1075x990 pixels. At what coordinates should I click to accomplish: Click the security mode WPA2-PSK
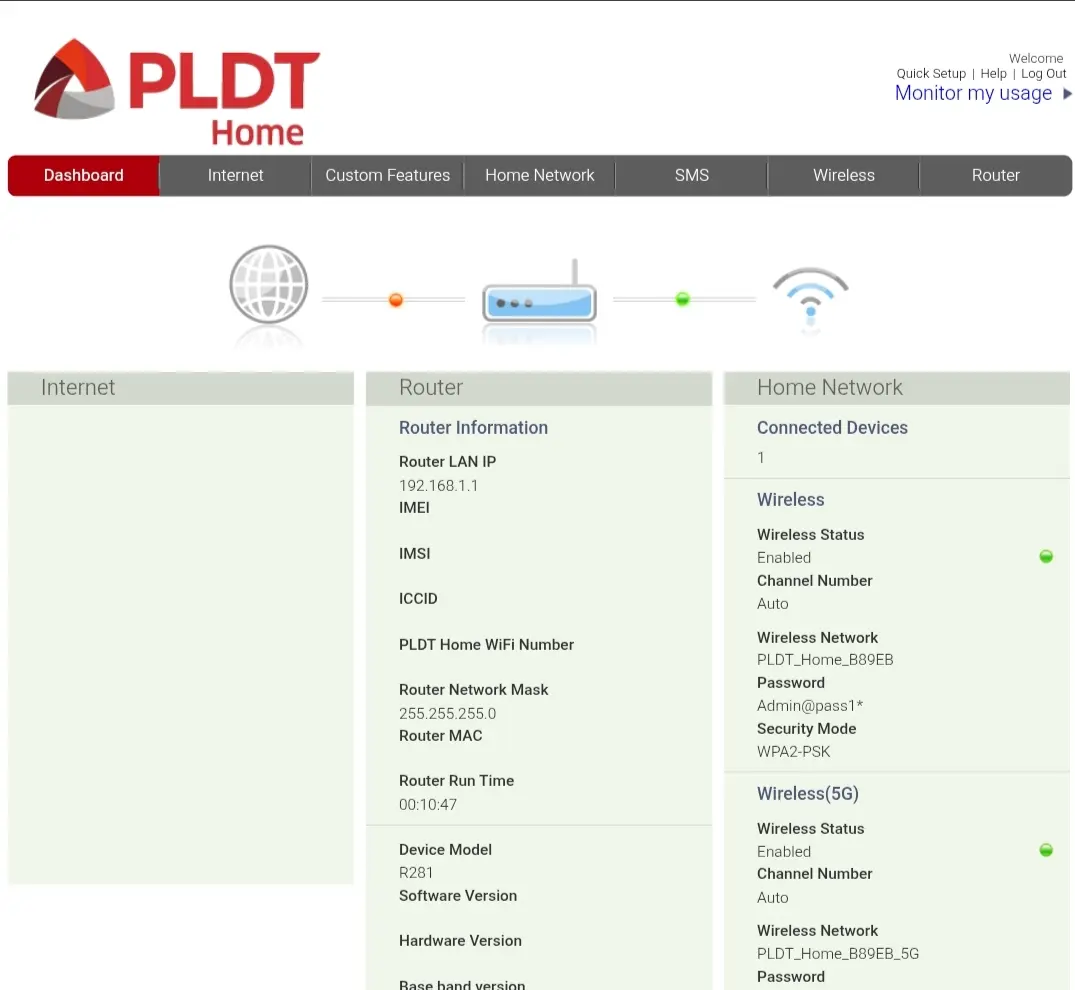click(793, 752)
